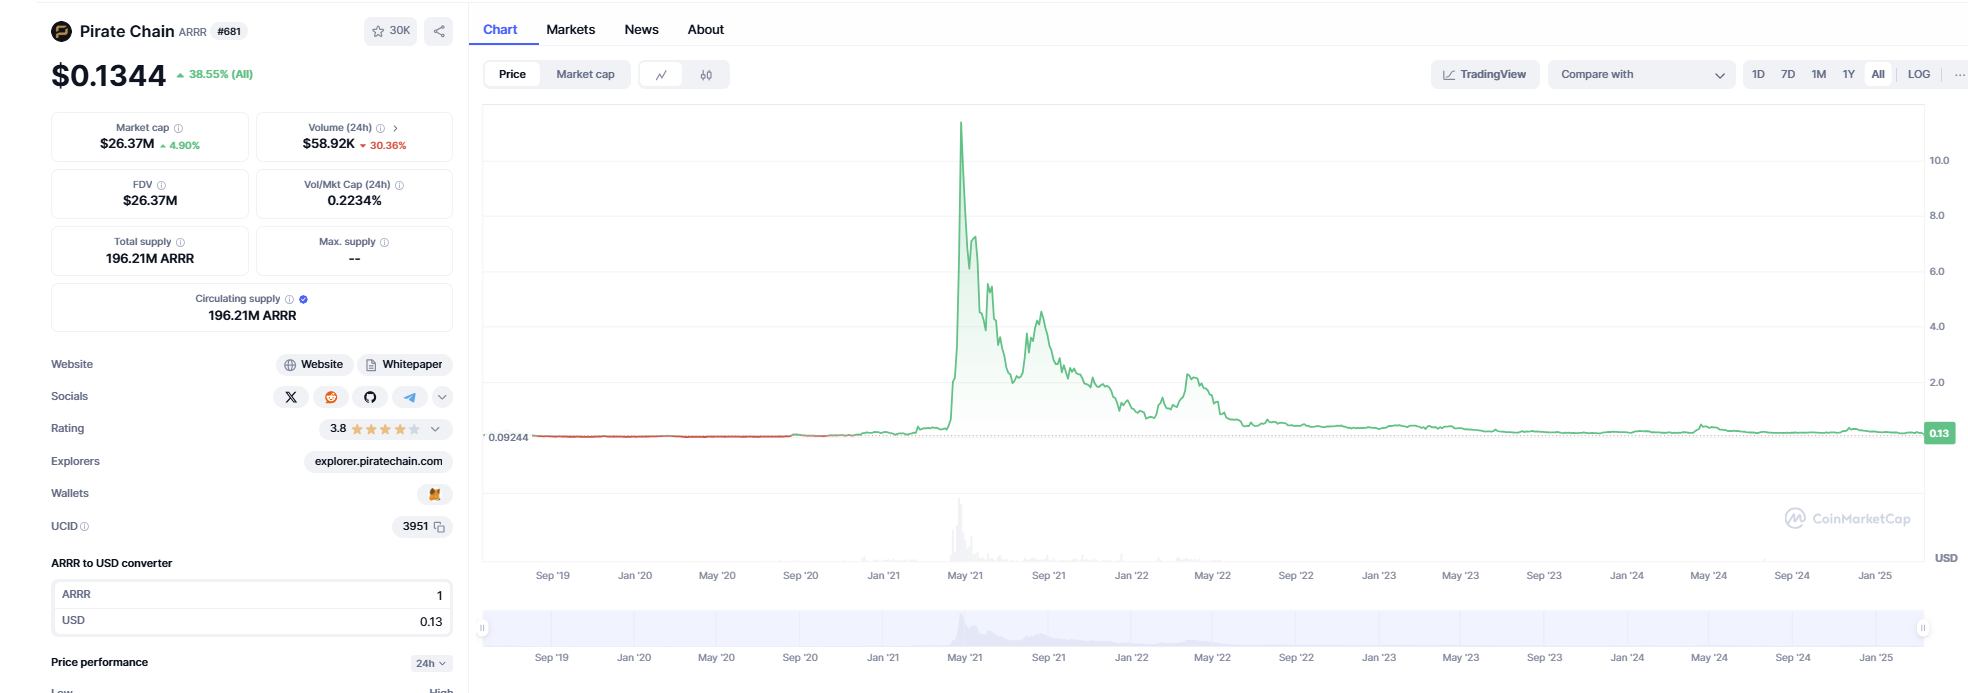Image resolution: width=1968 pixels, height=693 pixels.
Task: Open the News tab
Action: point(642,30)
